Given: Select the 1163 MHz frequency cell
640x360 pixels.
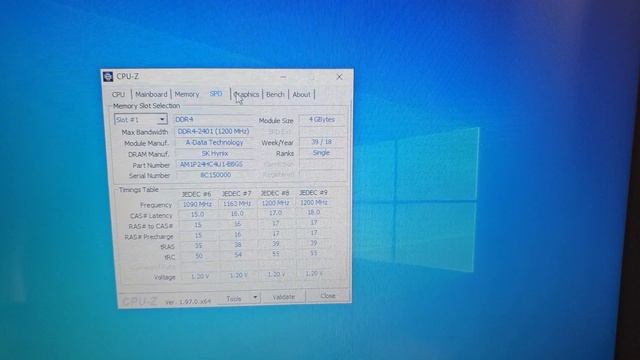Looking at the screenshot, I should click(x=237, y=203).
